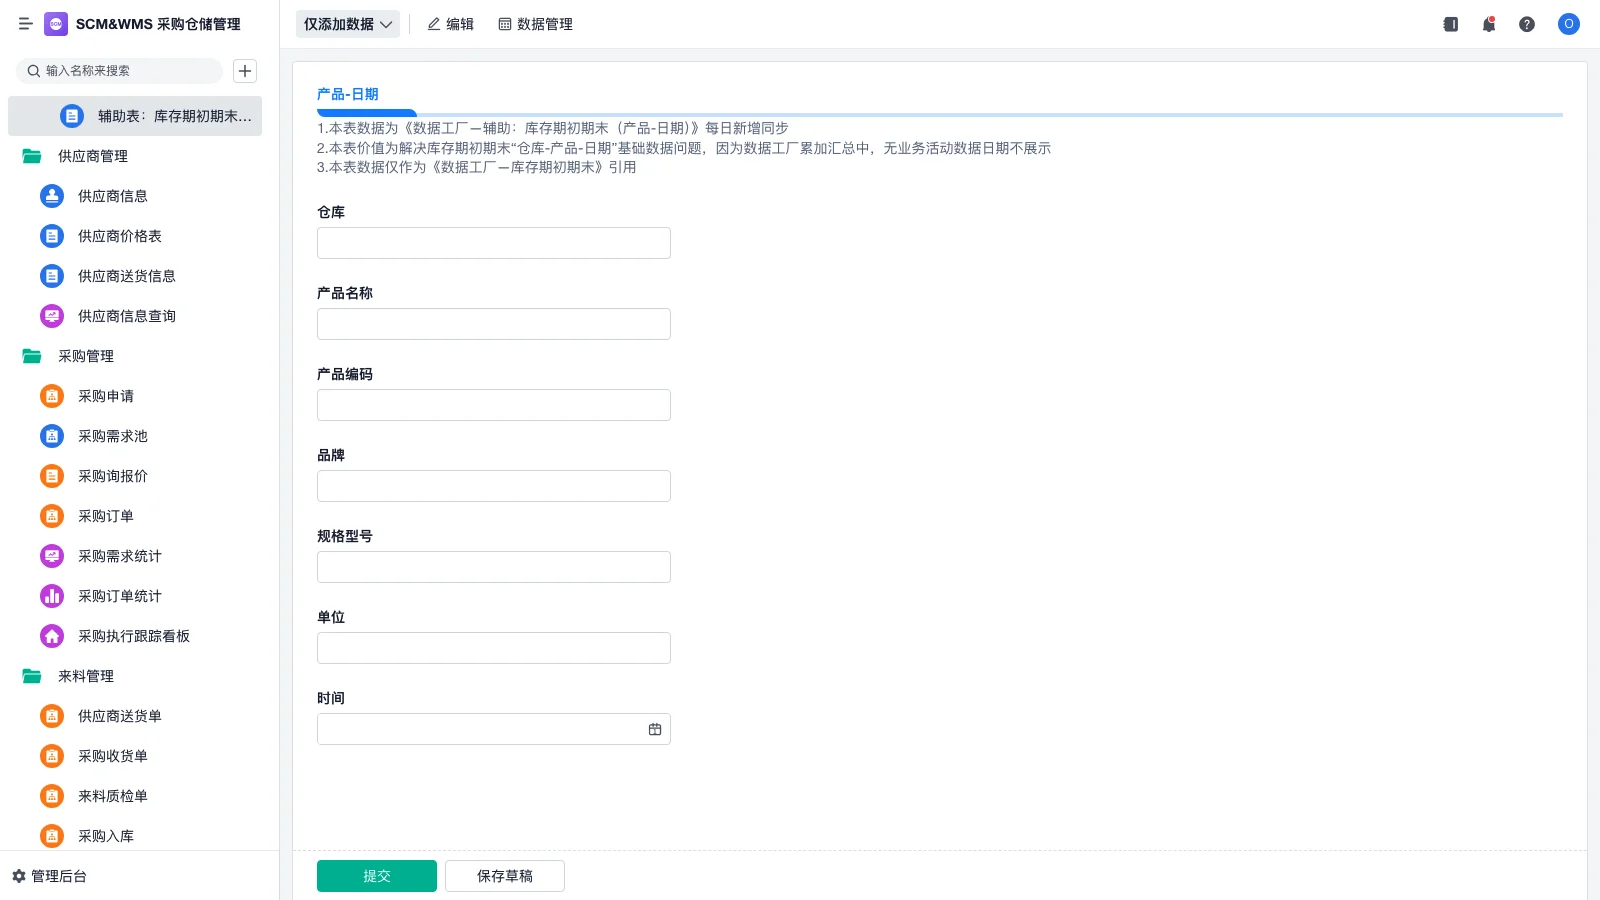Click 编辑 in the top toolbar
The image size is (1600, 900).
coord(451,24)
